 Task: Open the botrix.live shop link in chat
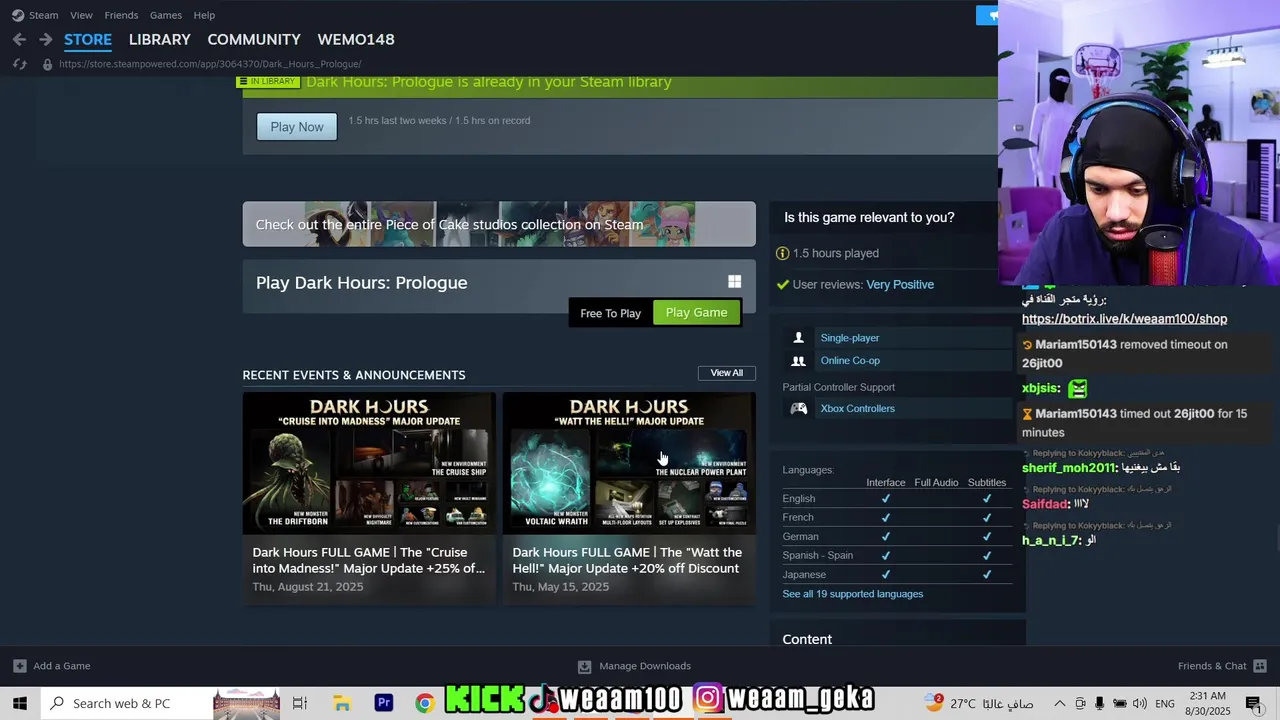click(1124, 319)
